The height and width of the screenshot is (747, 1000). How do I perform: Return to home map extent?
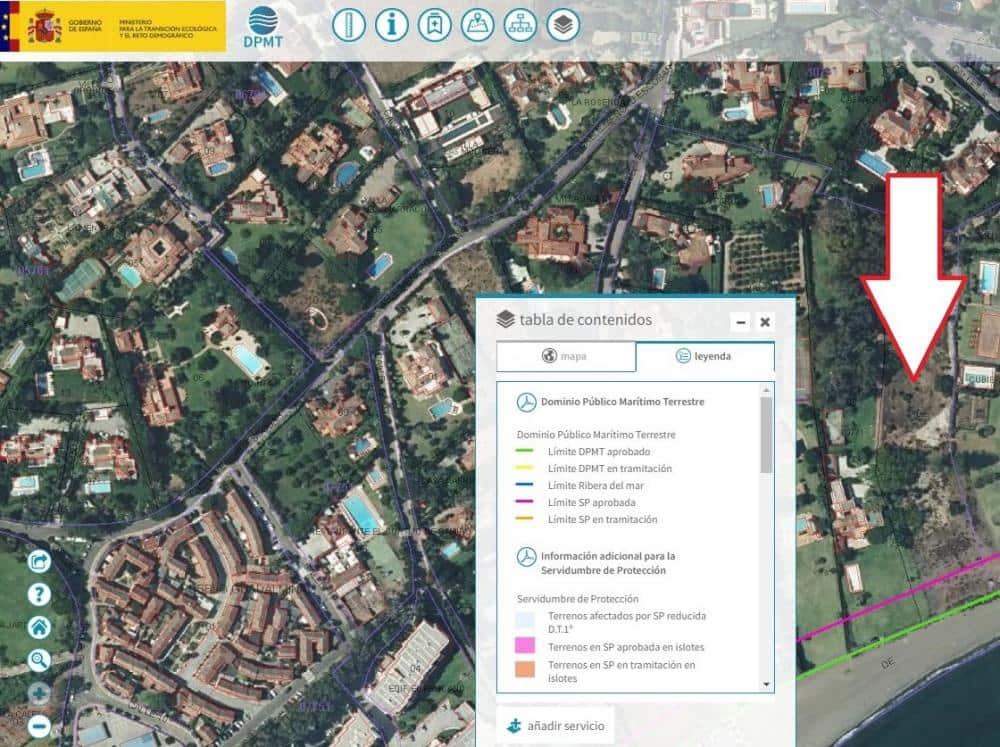click(x=39, y=628)
